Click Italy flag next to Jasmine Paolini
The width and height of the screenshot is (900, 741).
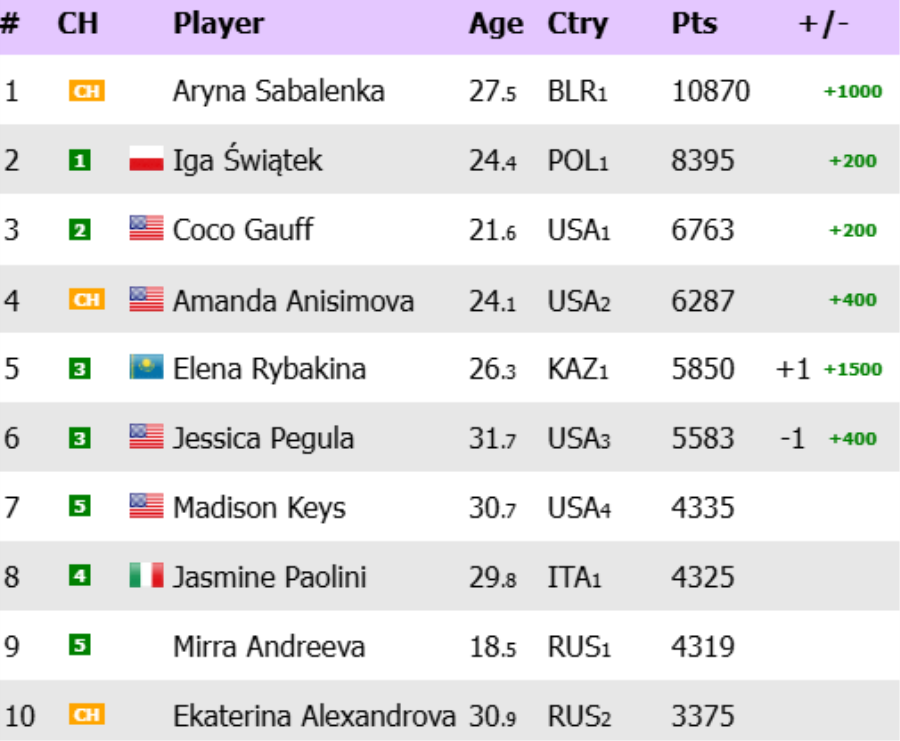pos(146,577)
